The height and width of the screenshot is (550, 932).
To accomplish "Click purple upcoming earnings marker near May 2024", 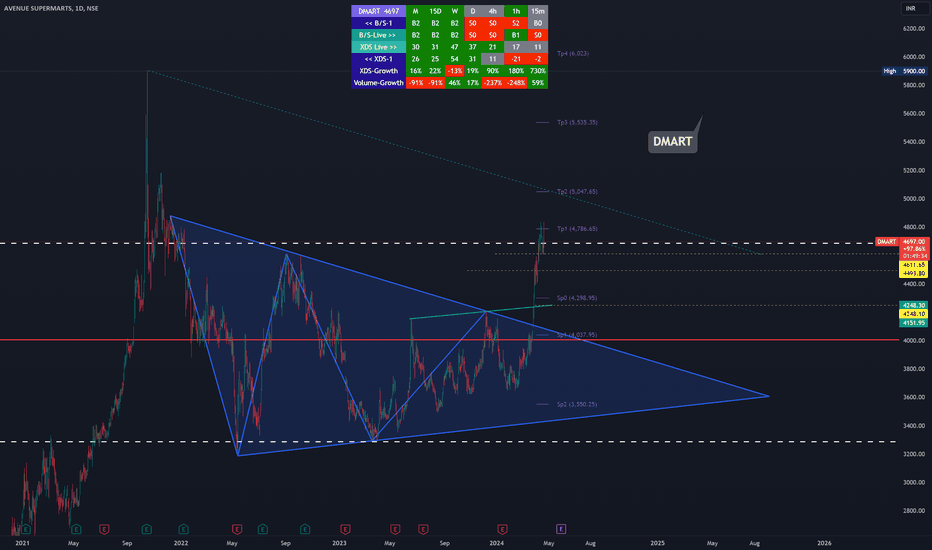I will coord(561,529).
